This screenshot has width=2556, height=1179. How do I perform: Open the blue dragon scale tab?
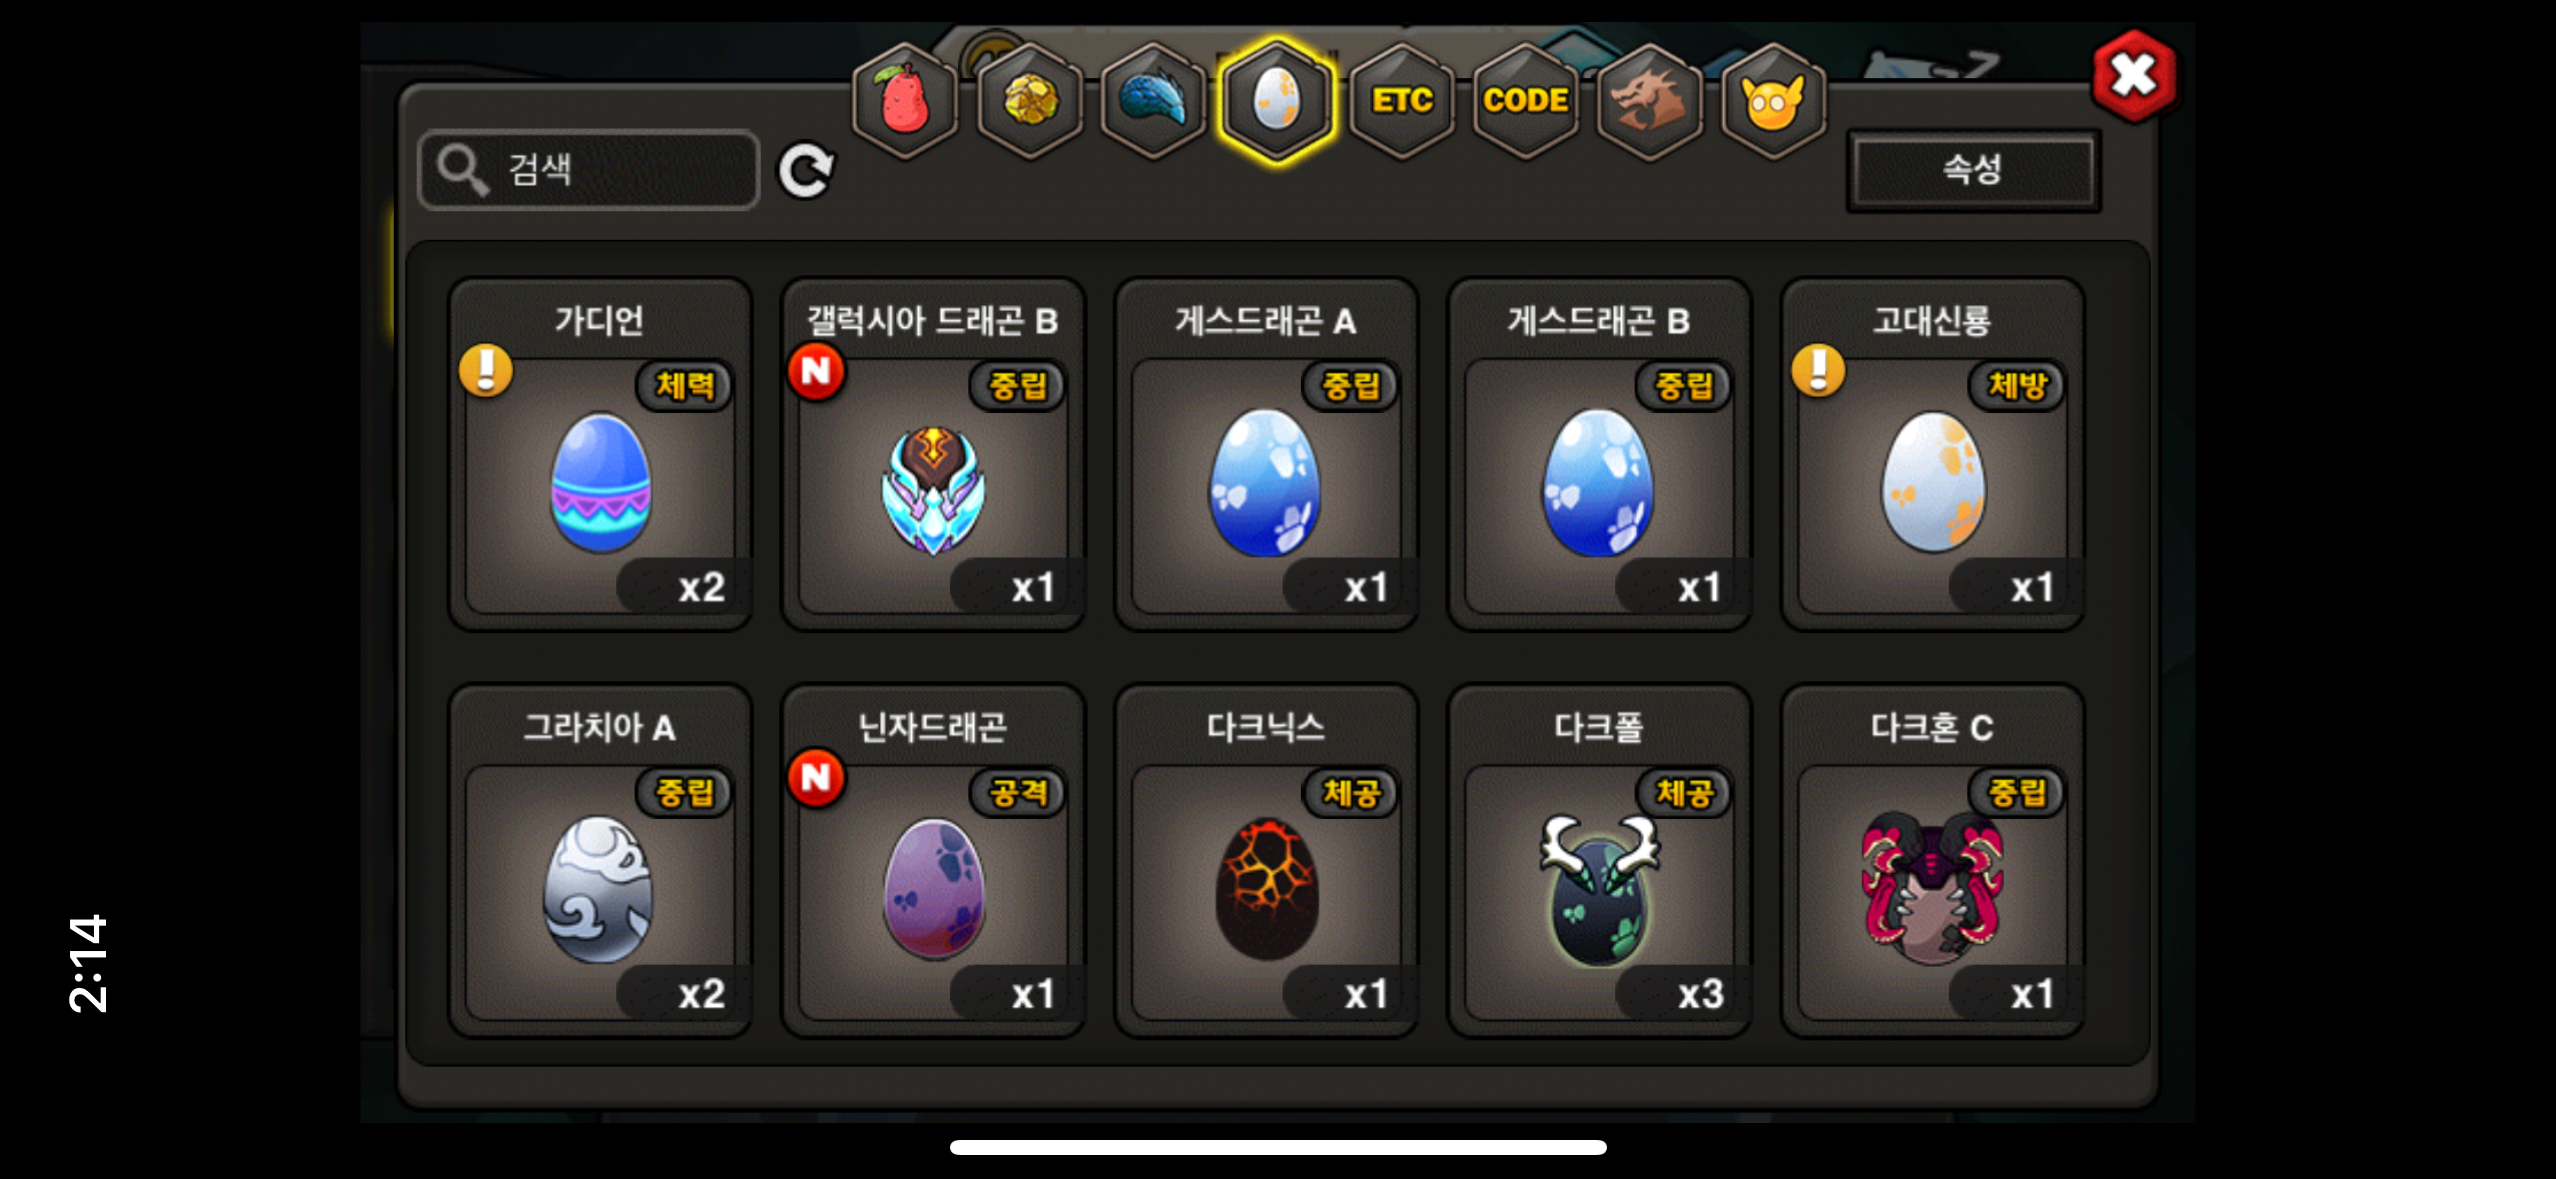point(1153,100)
